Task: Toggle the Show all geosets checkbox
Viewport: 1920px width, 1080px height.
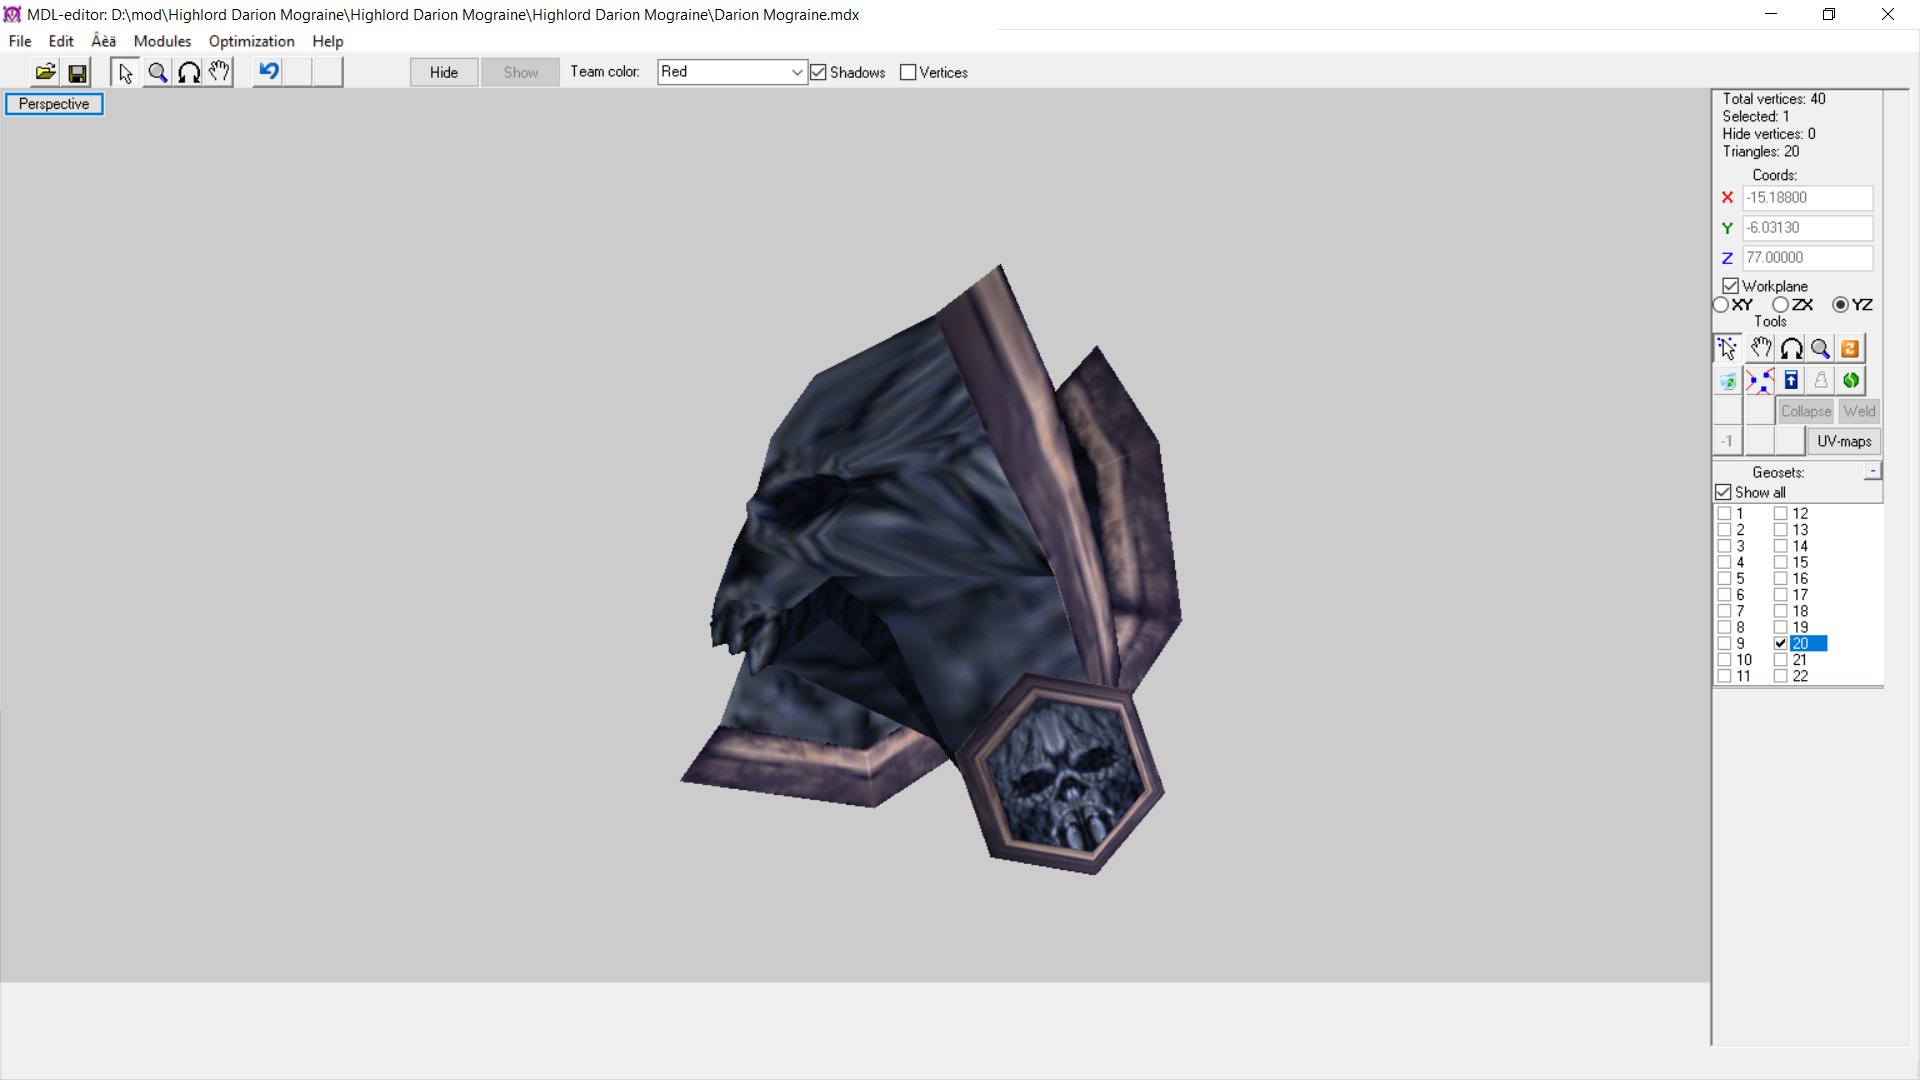Action: click(1723, 492)
